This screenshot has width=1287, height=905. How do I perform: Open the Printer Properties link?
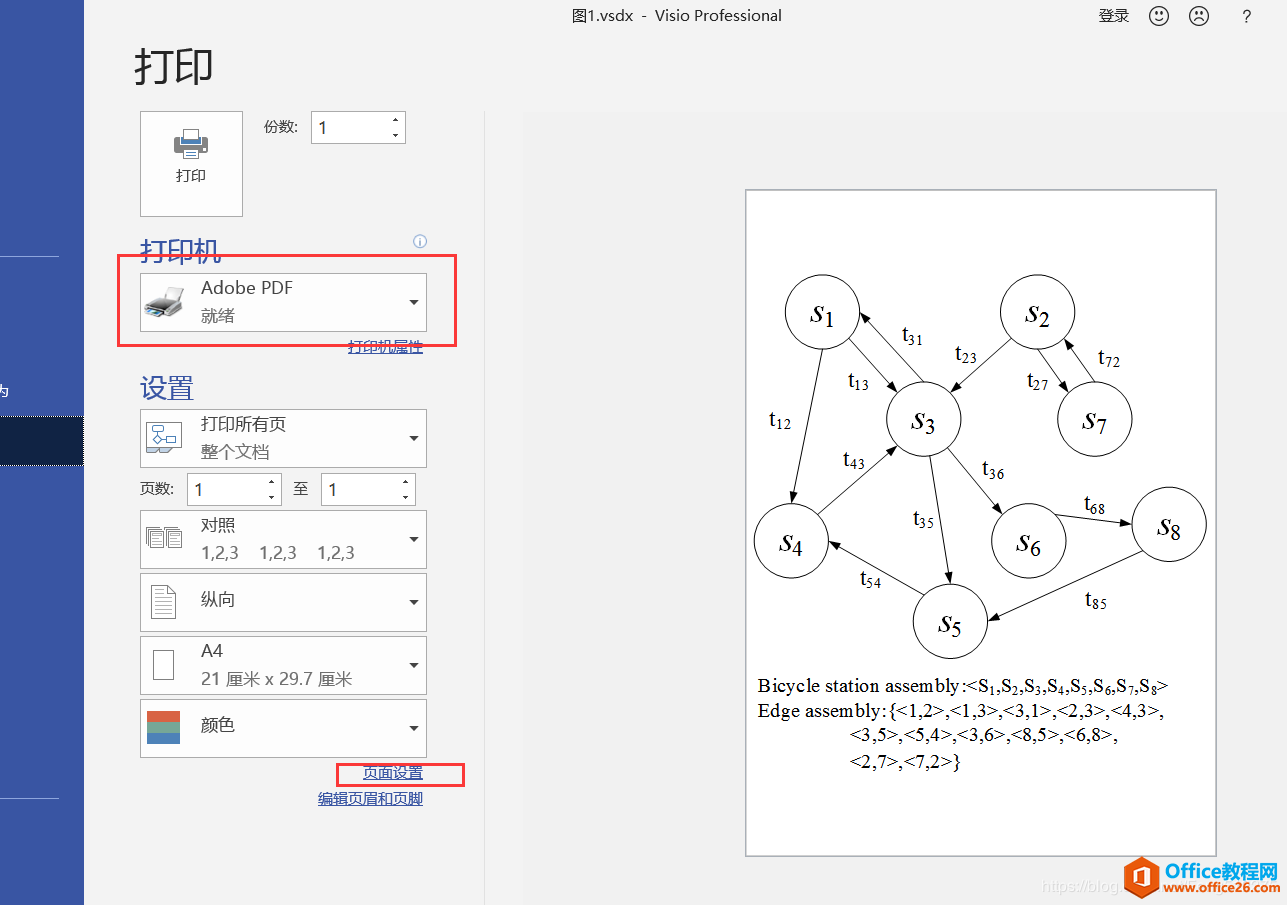[385, 347]
